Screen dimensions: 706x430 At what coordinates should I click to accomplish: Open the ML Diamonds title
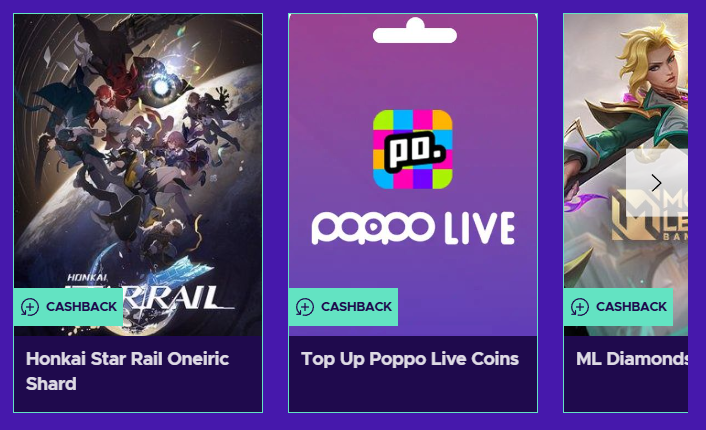(x=632, y=359)
